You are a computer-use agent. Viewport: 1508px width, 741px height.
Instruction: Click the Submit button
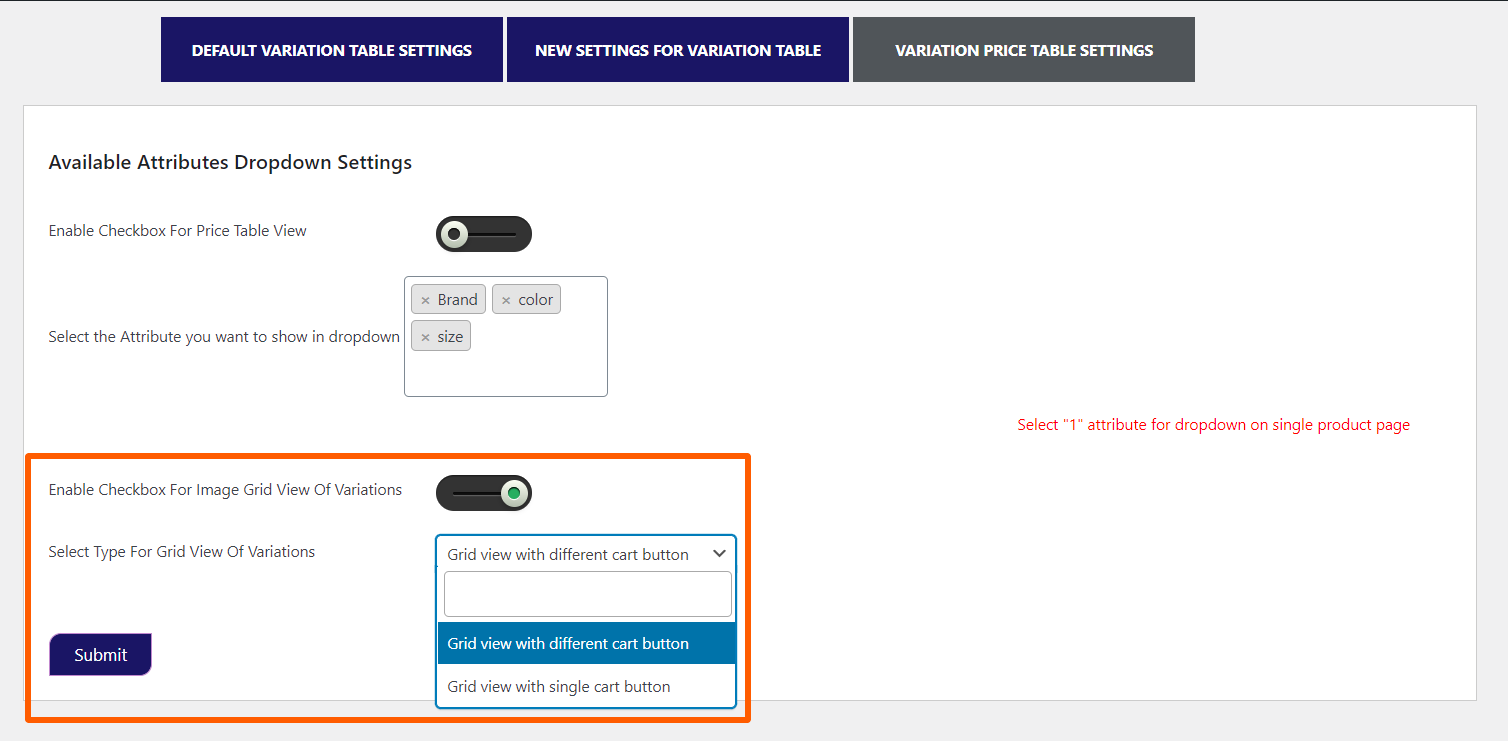point(100,654)
